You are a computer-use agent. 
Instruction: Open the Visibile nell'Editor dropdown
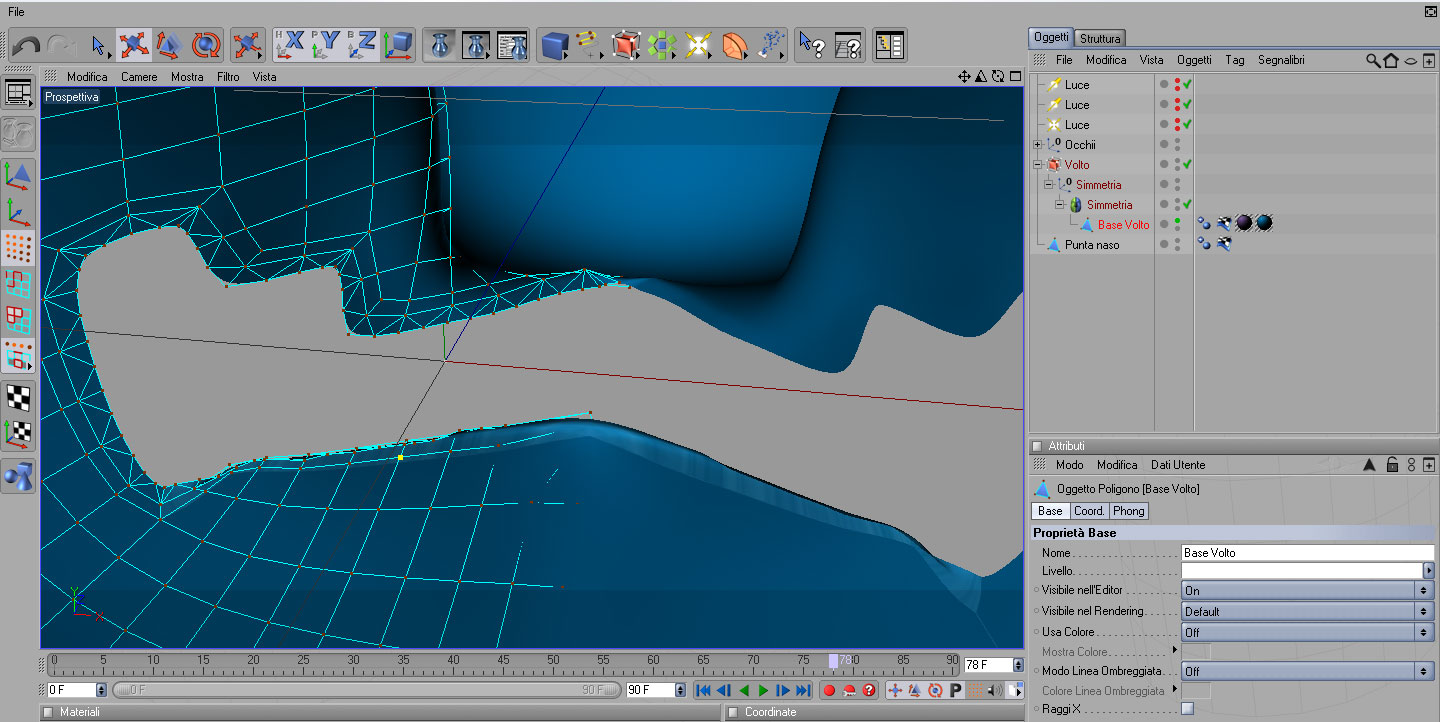[1306, 591]
